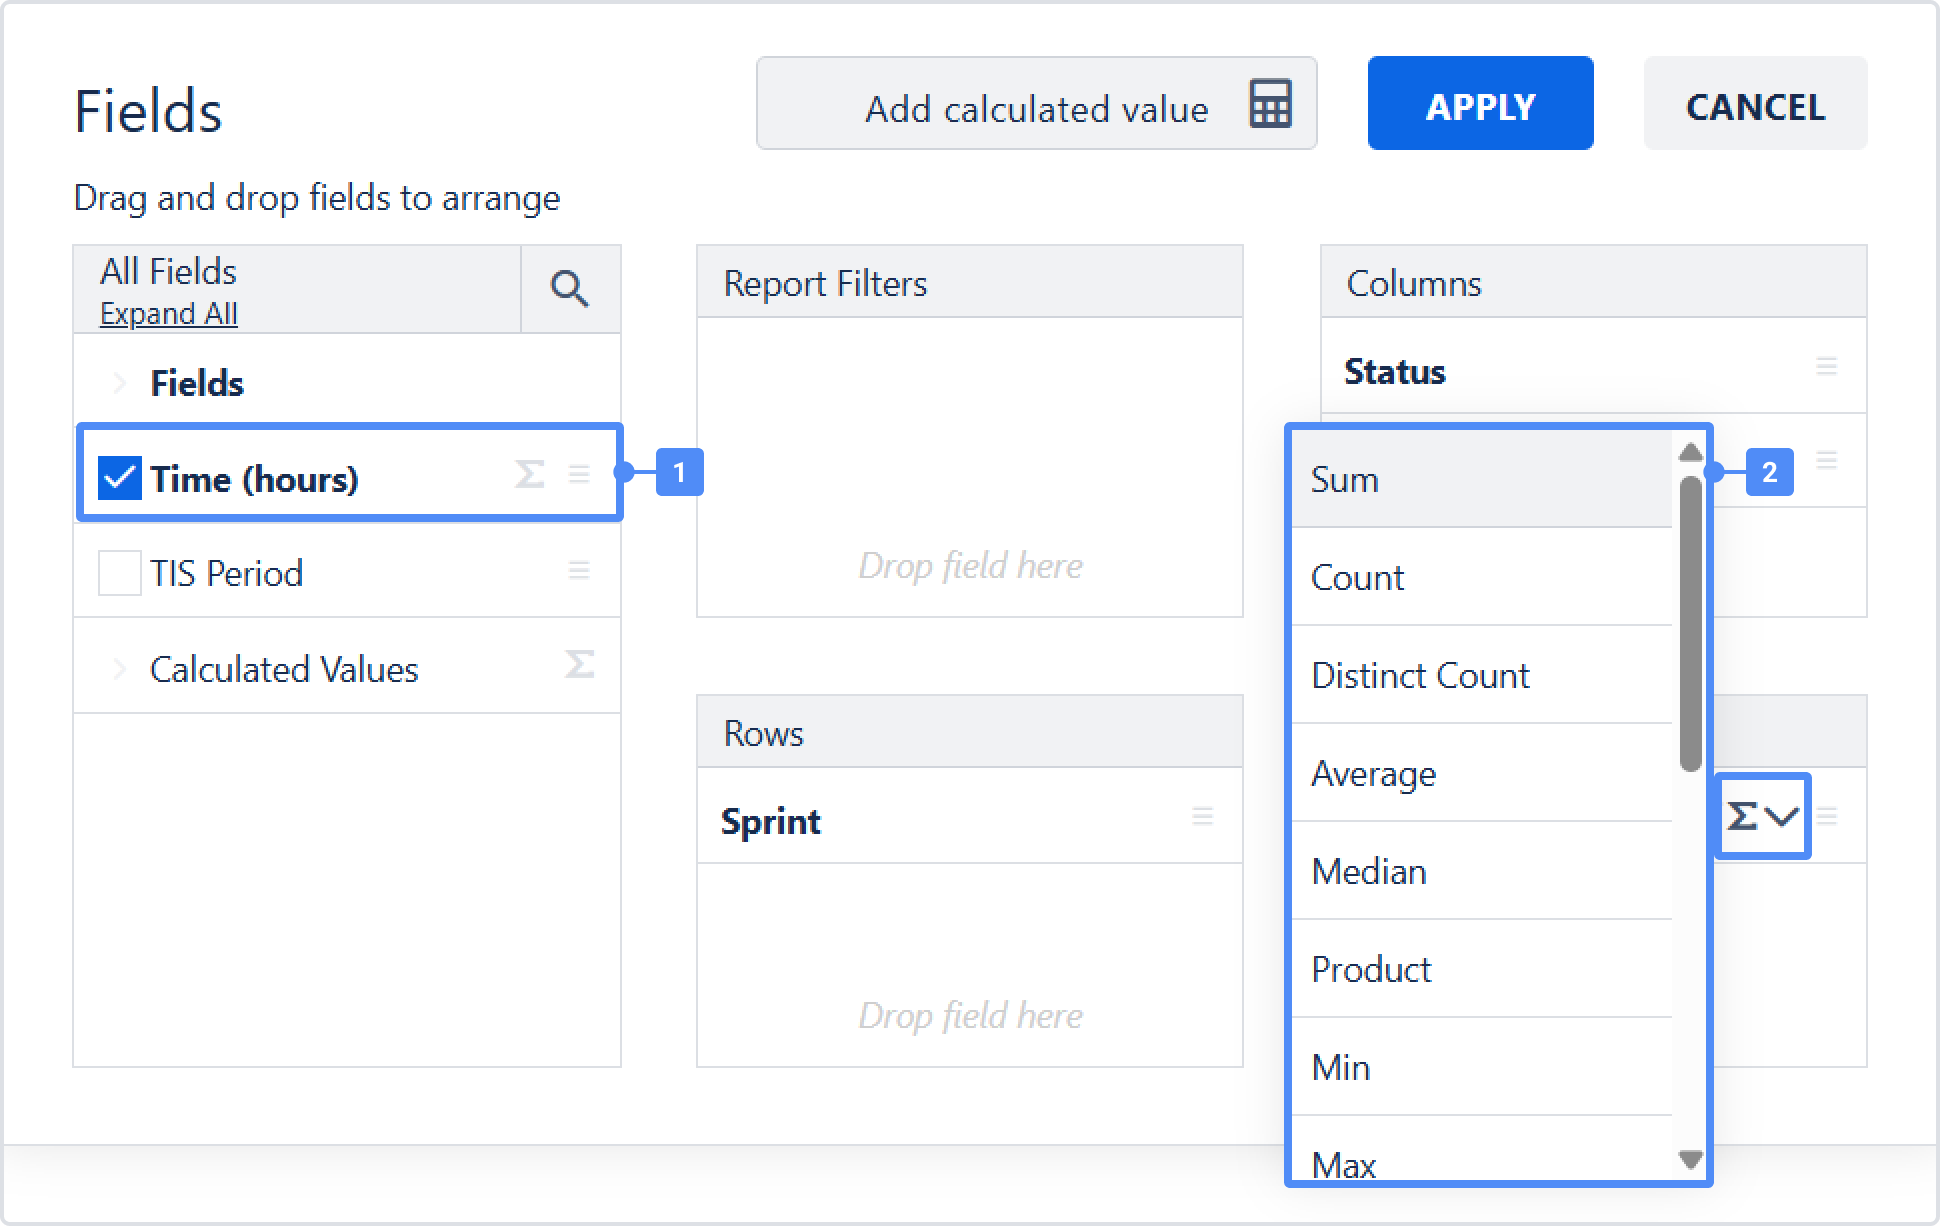This screenshot has height=1226, width=1940.
Task: Select Distinct Count aggregation option
Action: [x=1420, y=675]
